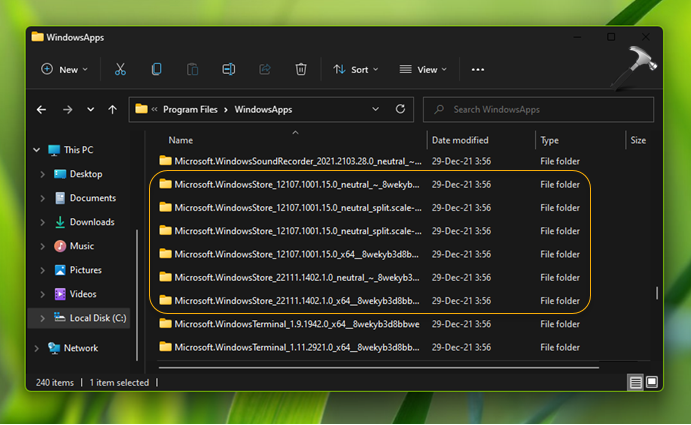Select Downloads in the navigation pane
Image resolution: width=691 pixels, height=425 pixels.
click(x=91, y=222)
